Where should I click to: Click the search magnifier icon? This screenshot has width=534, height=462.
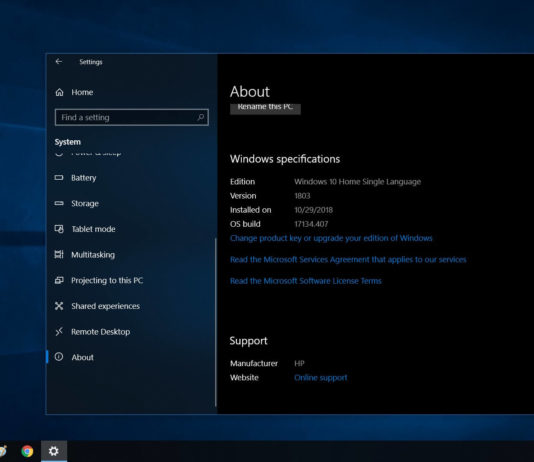point(201,117)
